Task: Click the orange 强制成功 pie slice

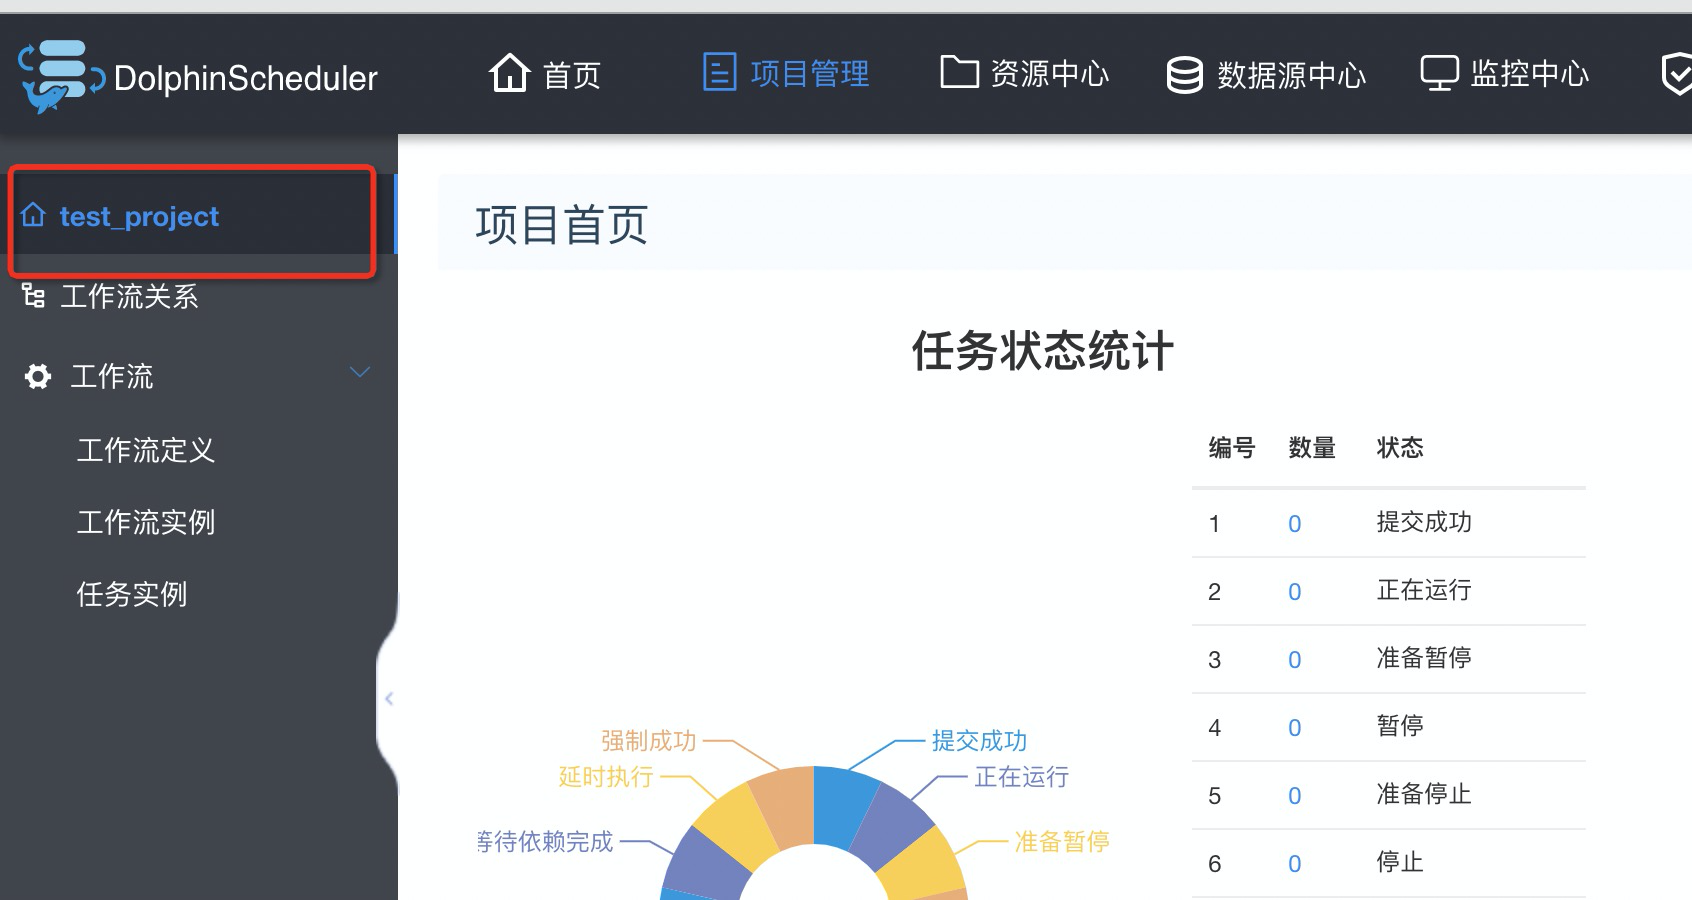Action: coord(788,806)
